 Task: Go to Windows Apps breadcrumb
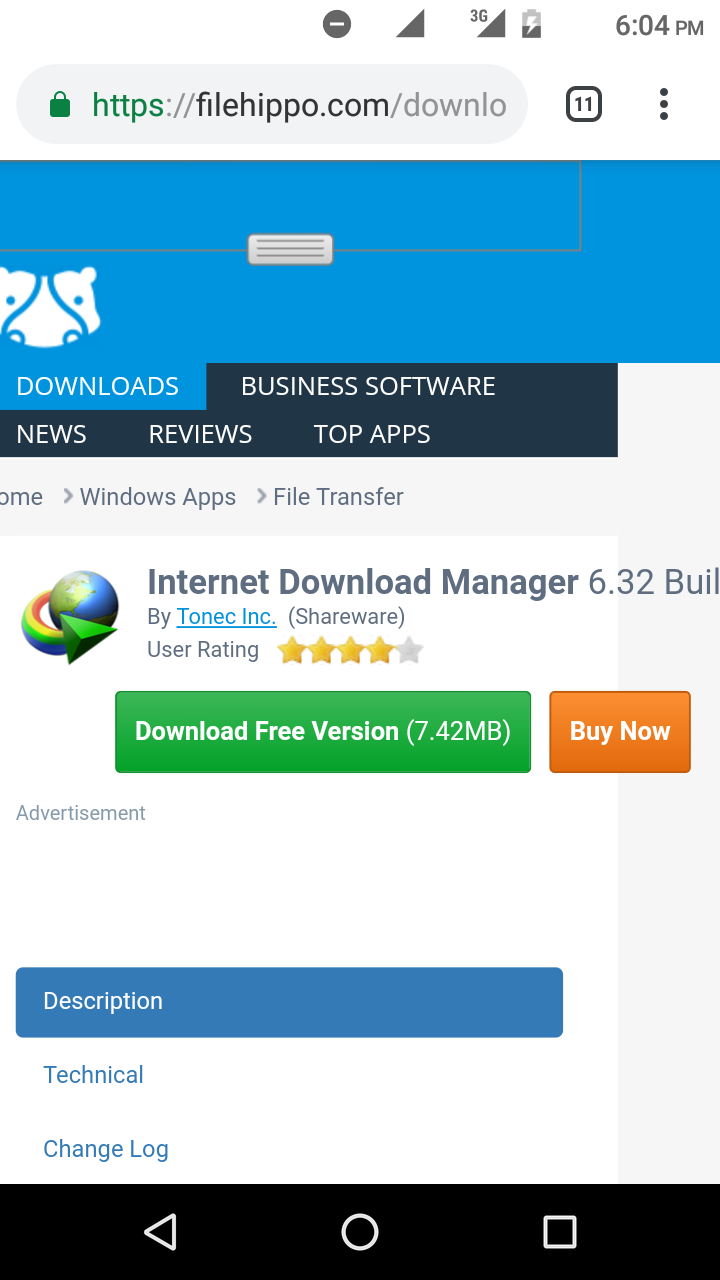(158, 497)
